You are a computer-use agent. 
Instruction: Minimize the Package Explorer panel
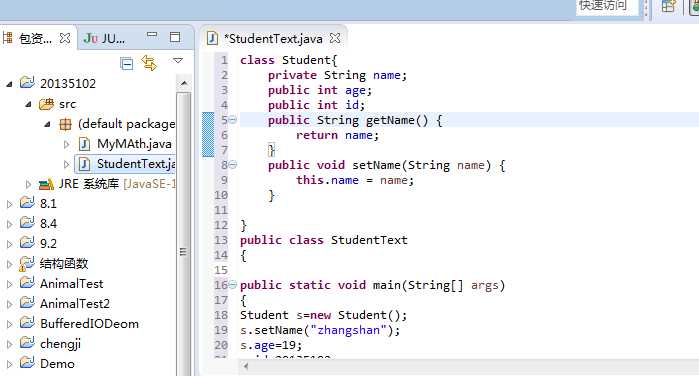pos(152,34)
